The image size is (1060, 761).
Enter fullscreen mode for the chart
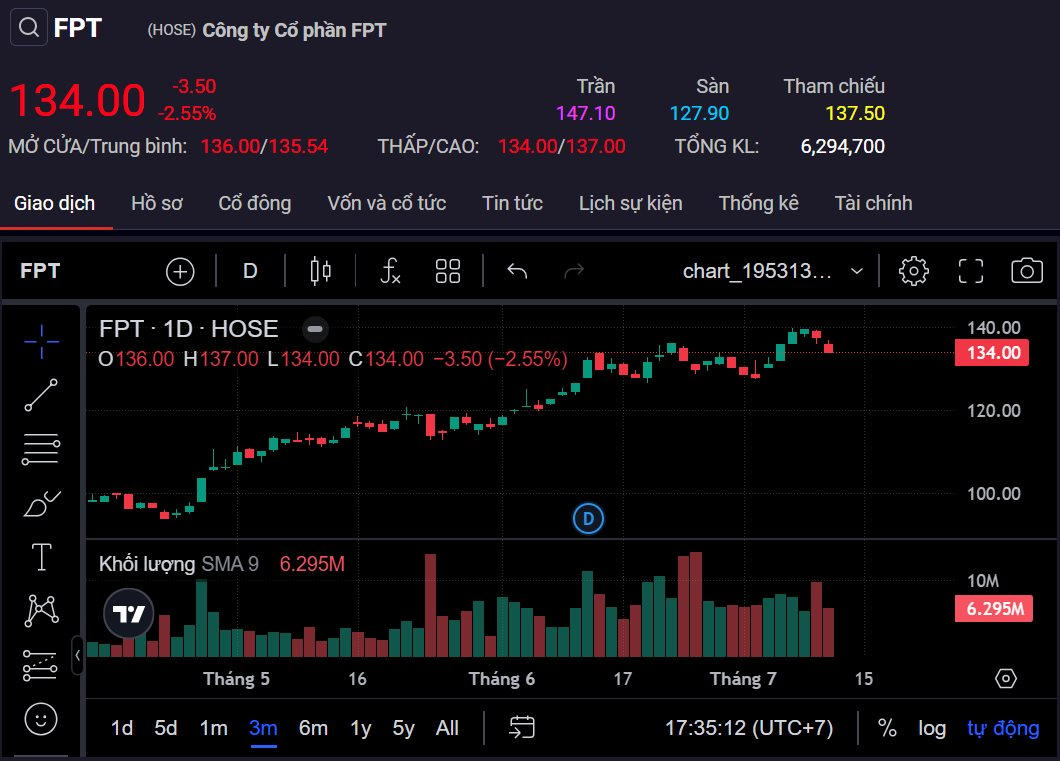[x=969, y=270]
